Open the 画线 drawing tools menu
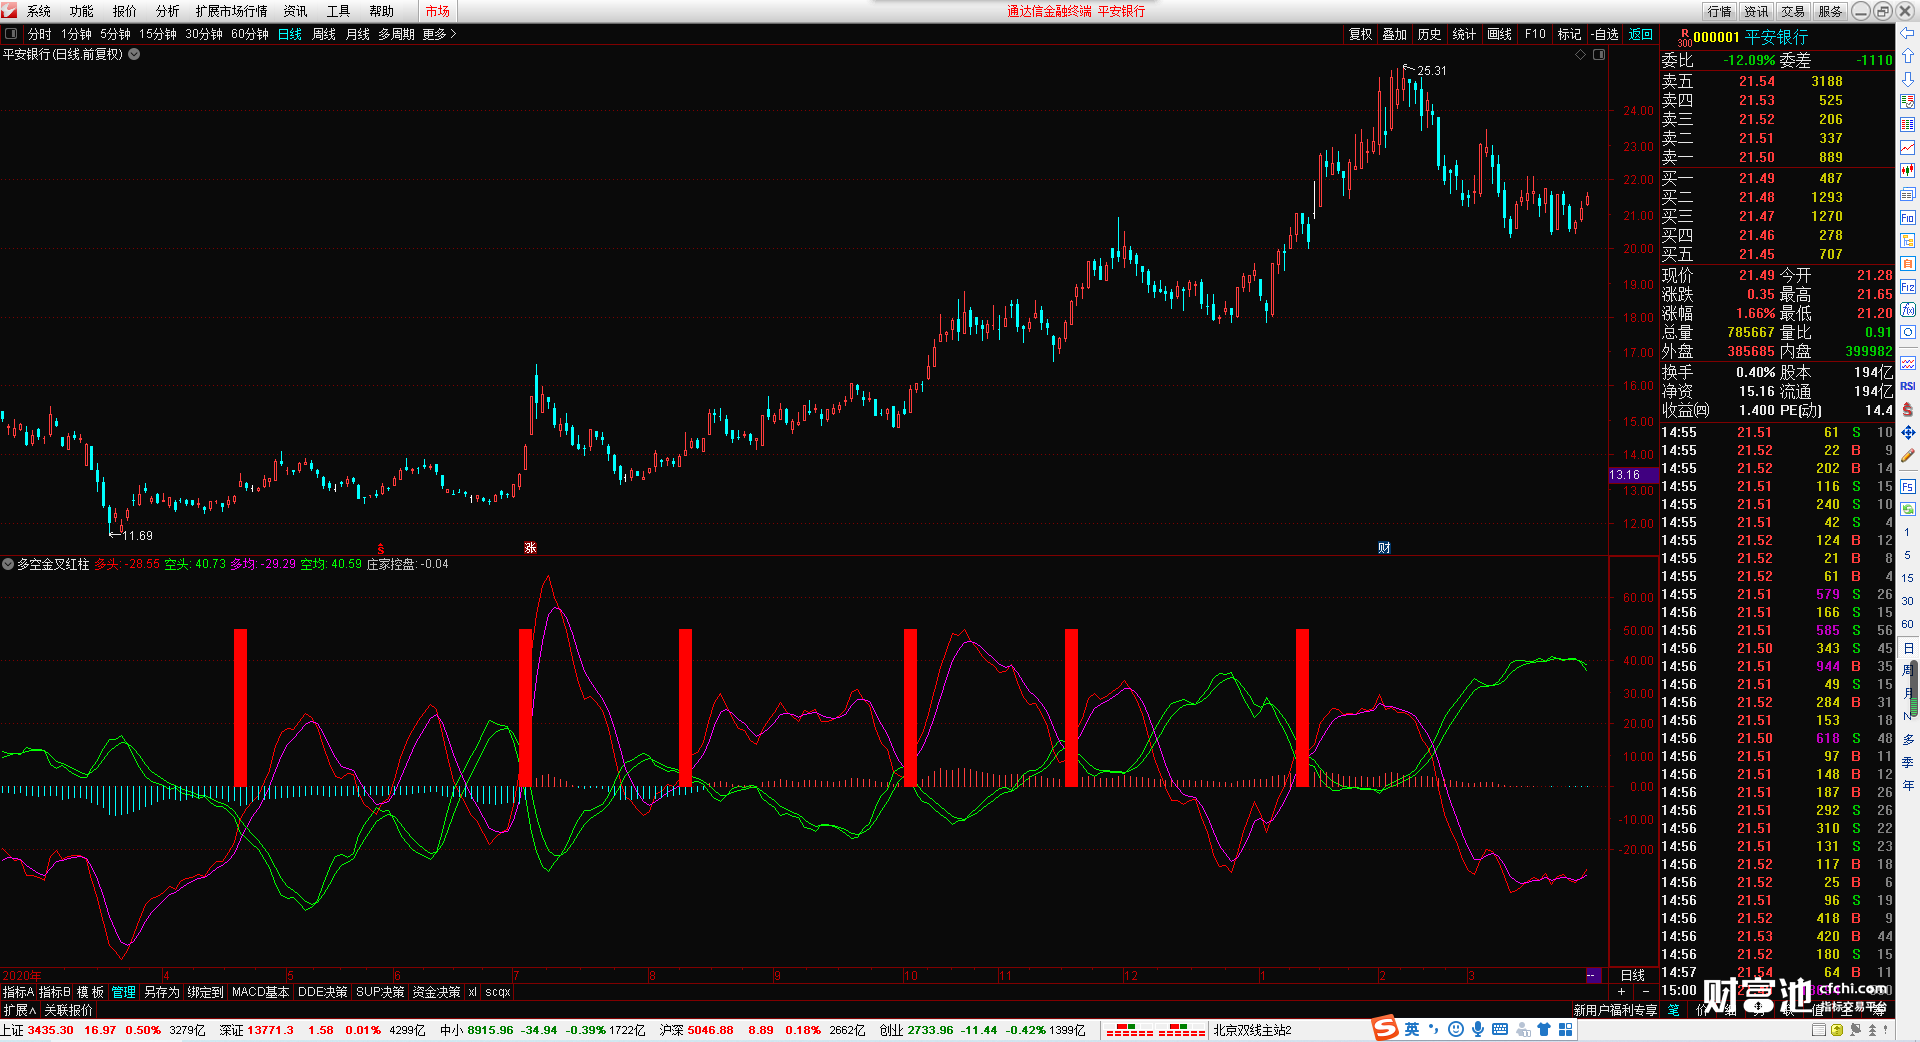 coord(1499,34)
